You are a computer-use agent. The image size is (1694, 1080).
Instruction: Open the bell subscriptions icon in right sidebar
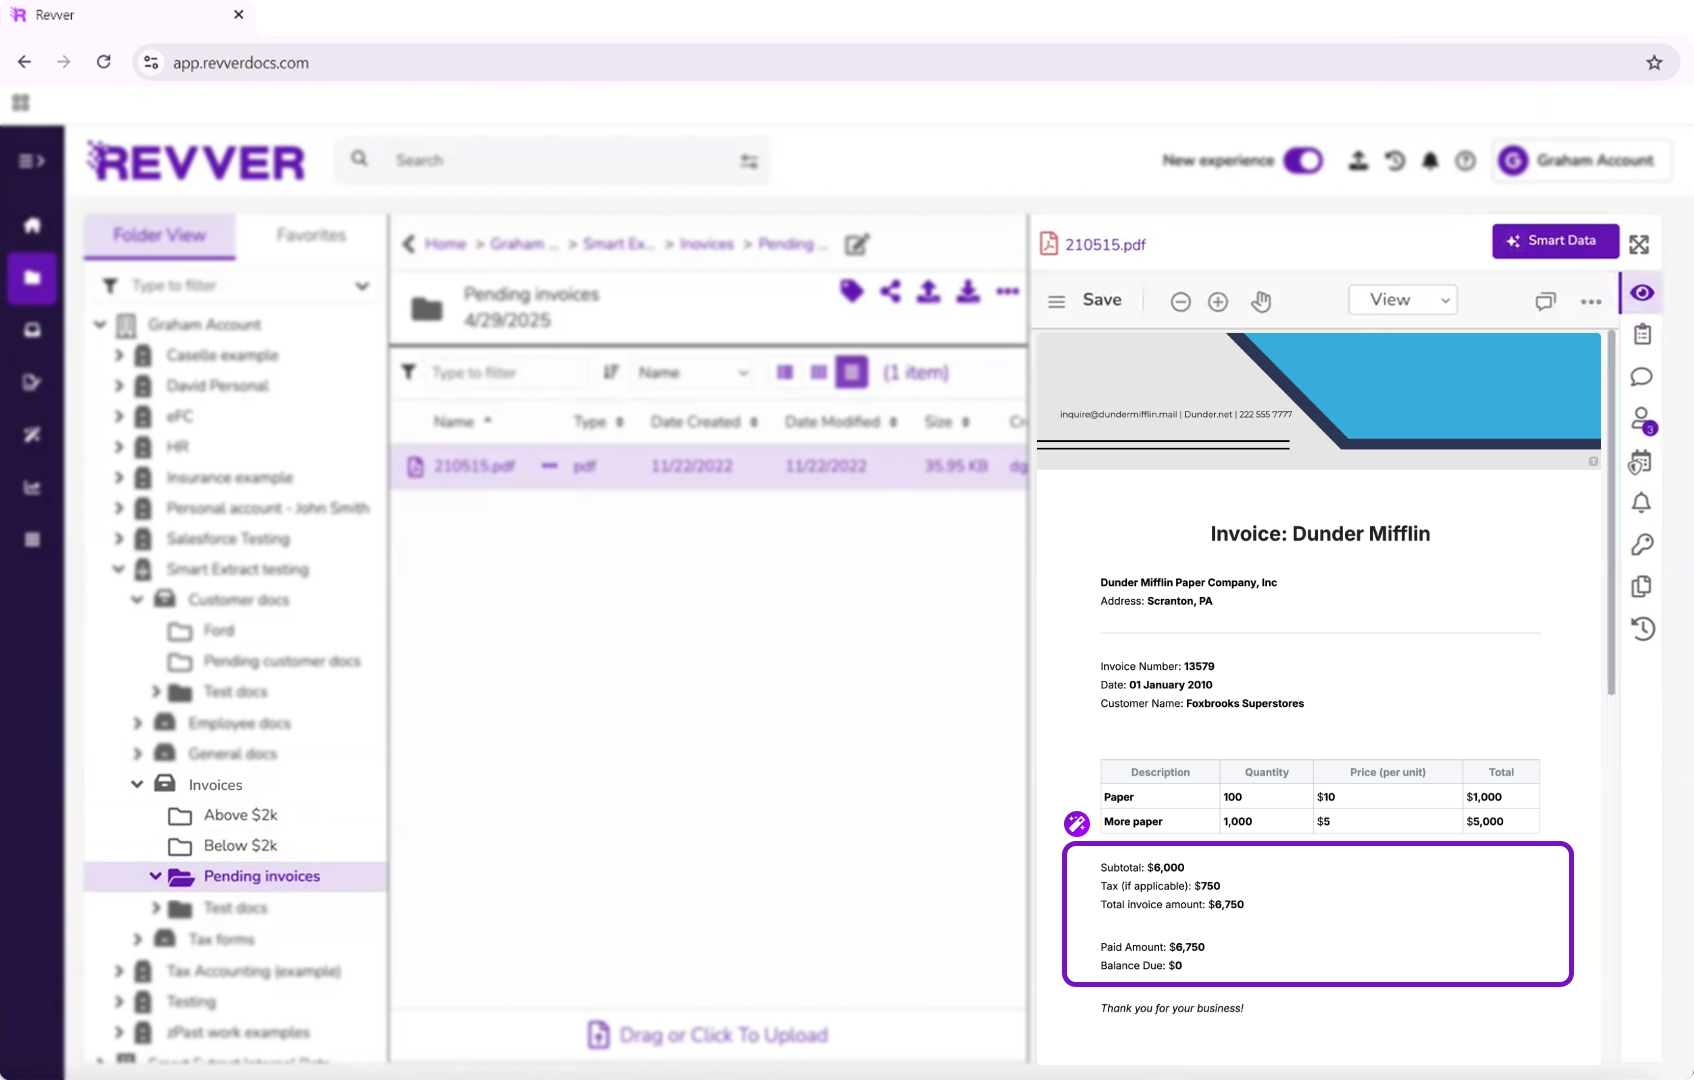tap(1641, 503)
